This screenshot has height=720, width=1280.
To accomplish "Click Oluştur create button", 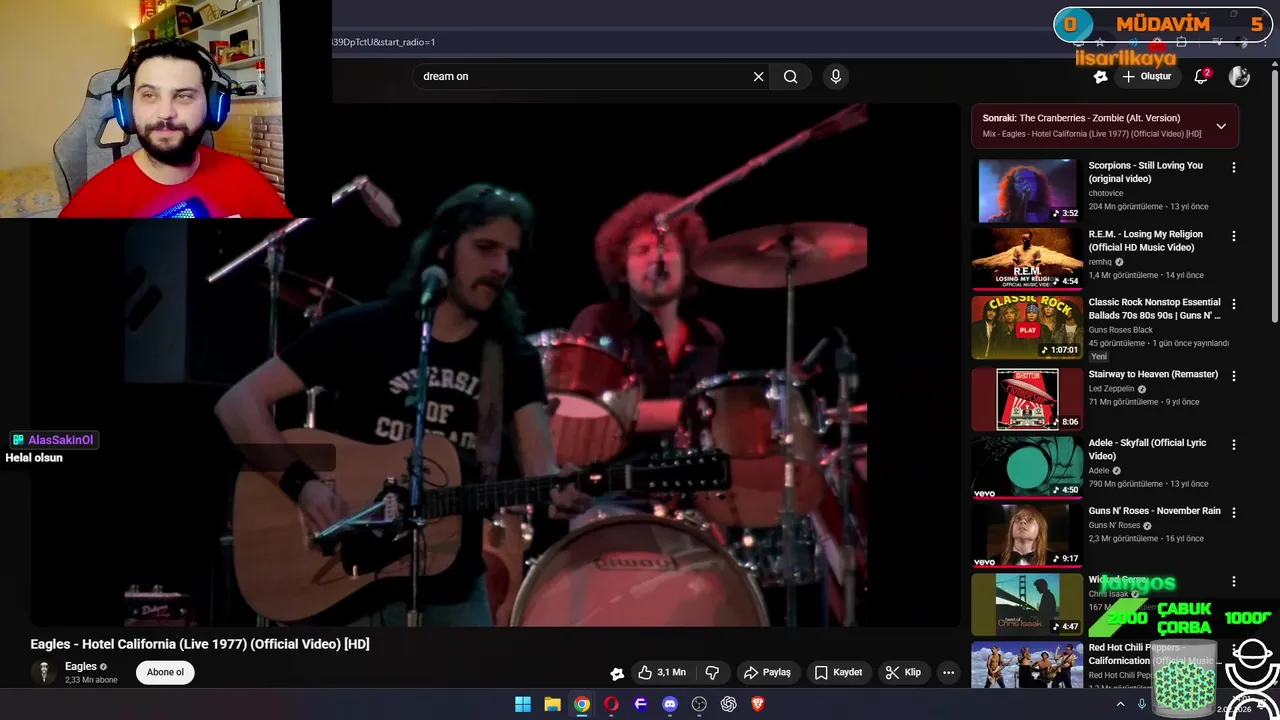I will [x=1147, y=76].
